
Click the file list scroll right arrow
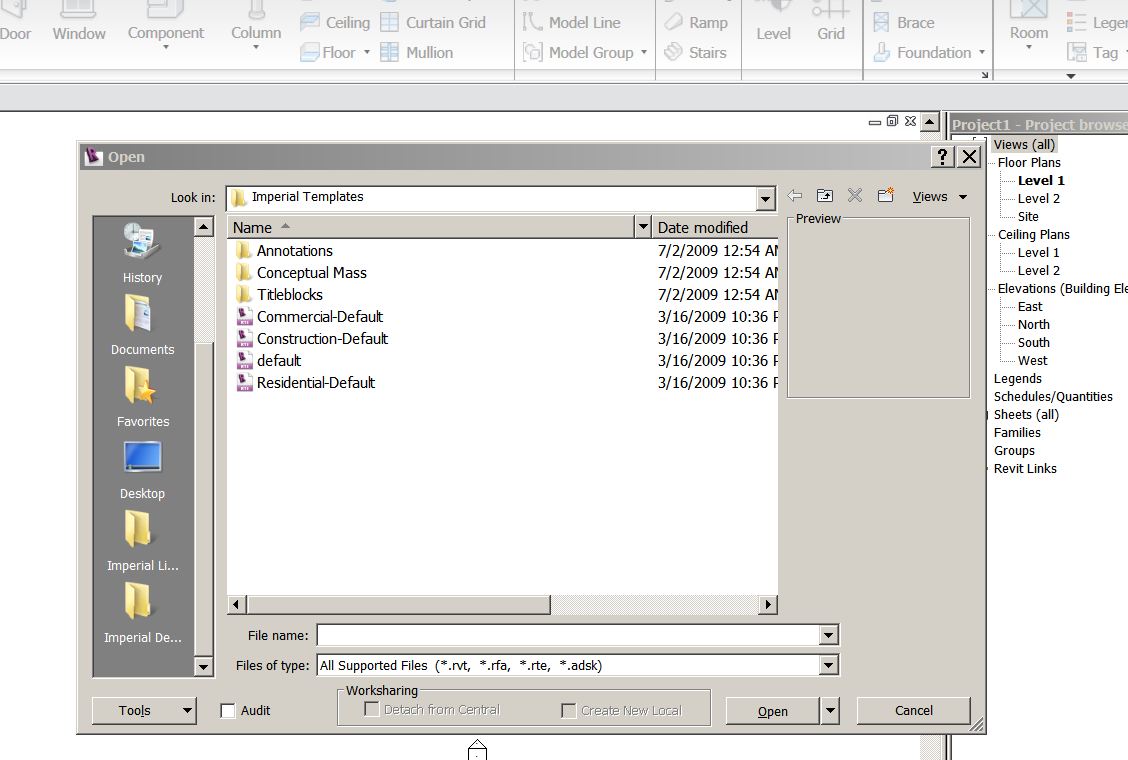point(768,605)
